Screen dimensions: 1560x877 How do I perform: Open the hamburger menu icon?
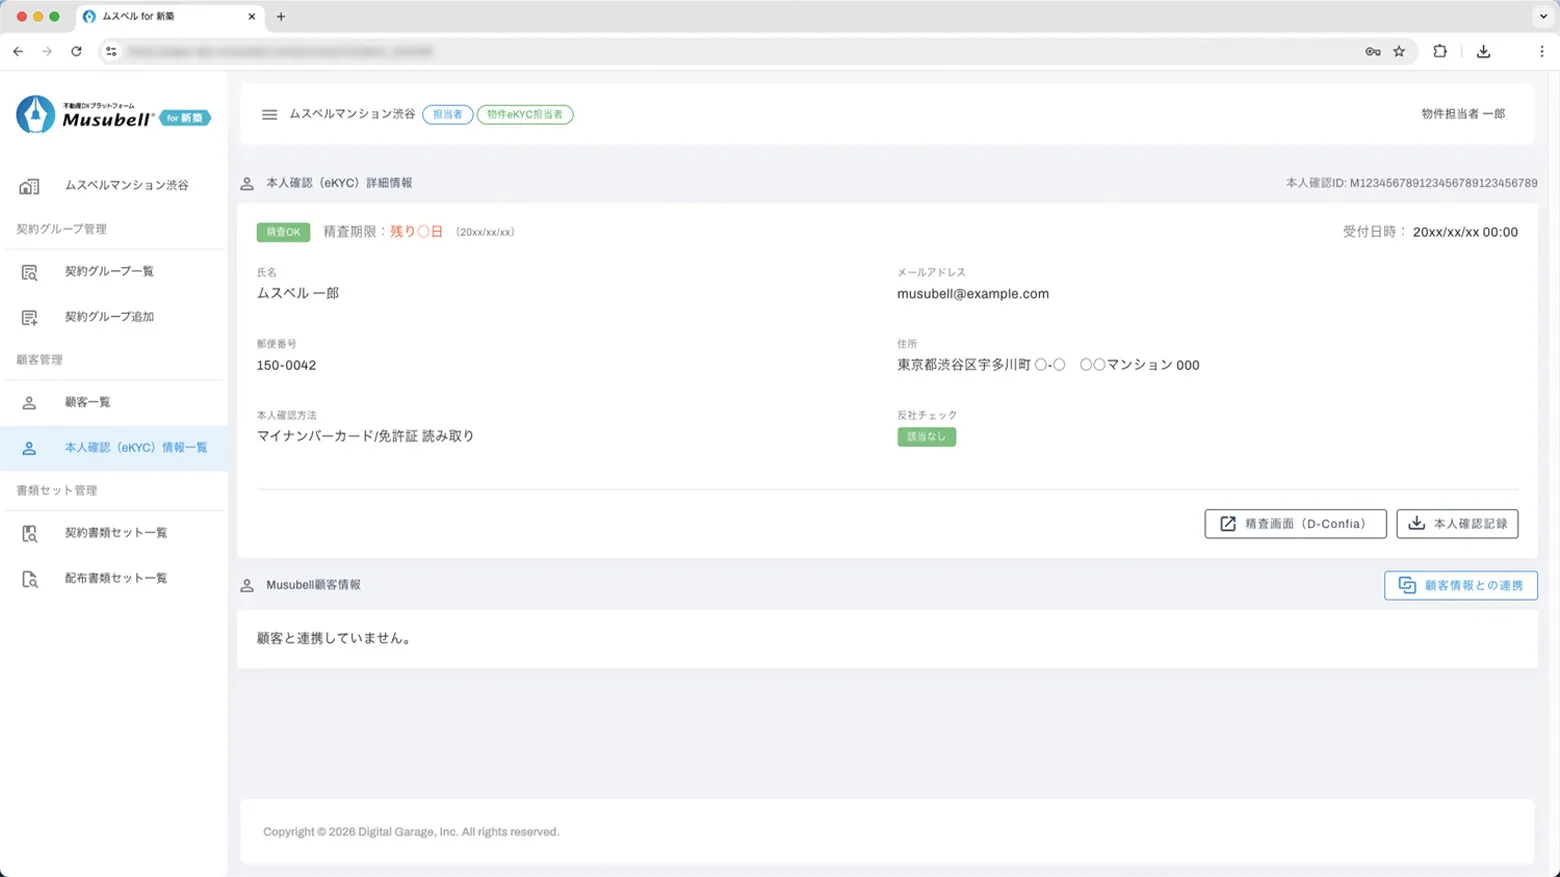(x=269, y=114)
